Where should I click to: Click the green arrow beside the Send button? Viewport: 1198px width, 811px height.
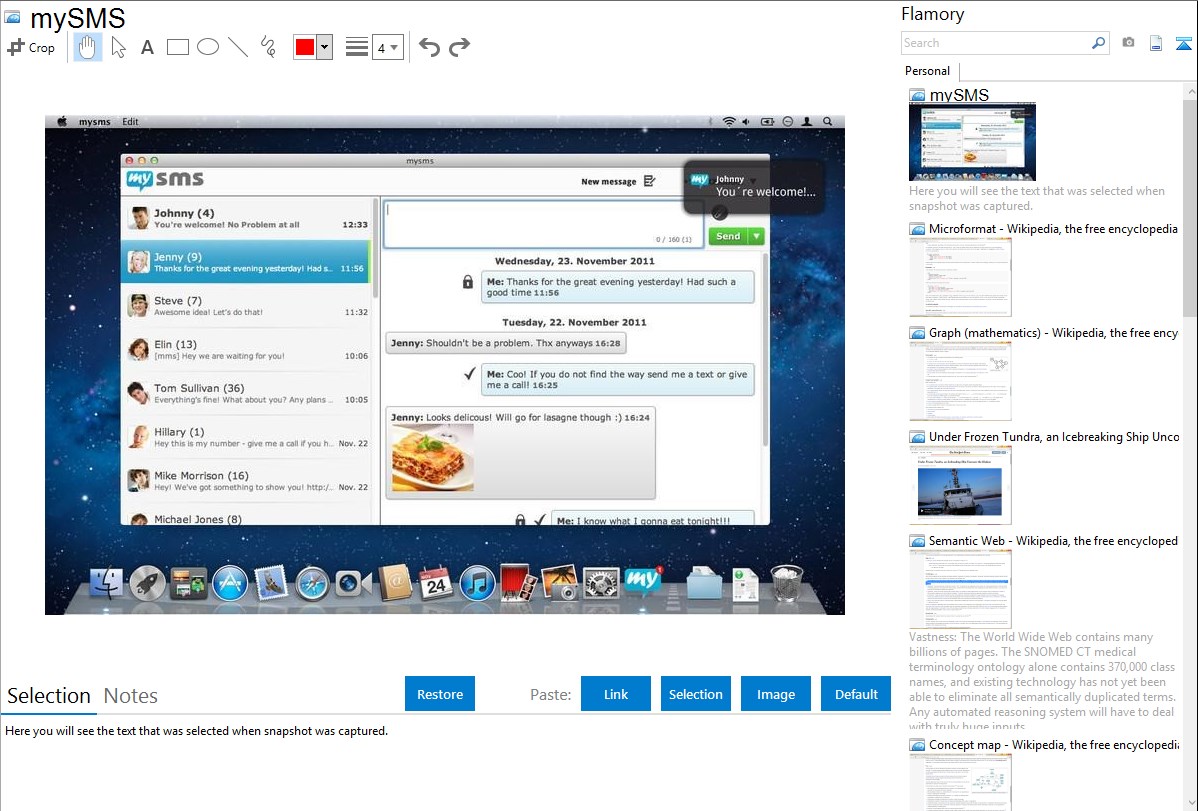[x=756, y=236]
